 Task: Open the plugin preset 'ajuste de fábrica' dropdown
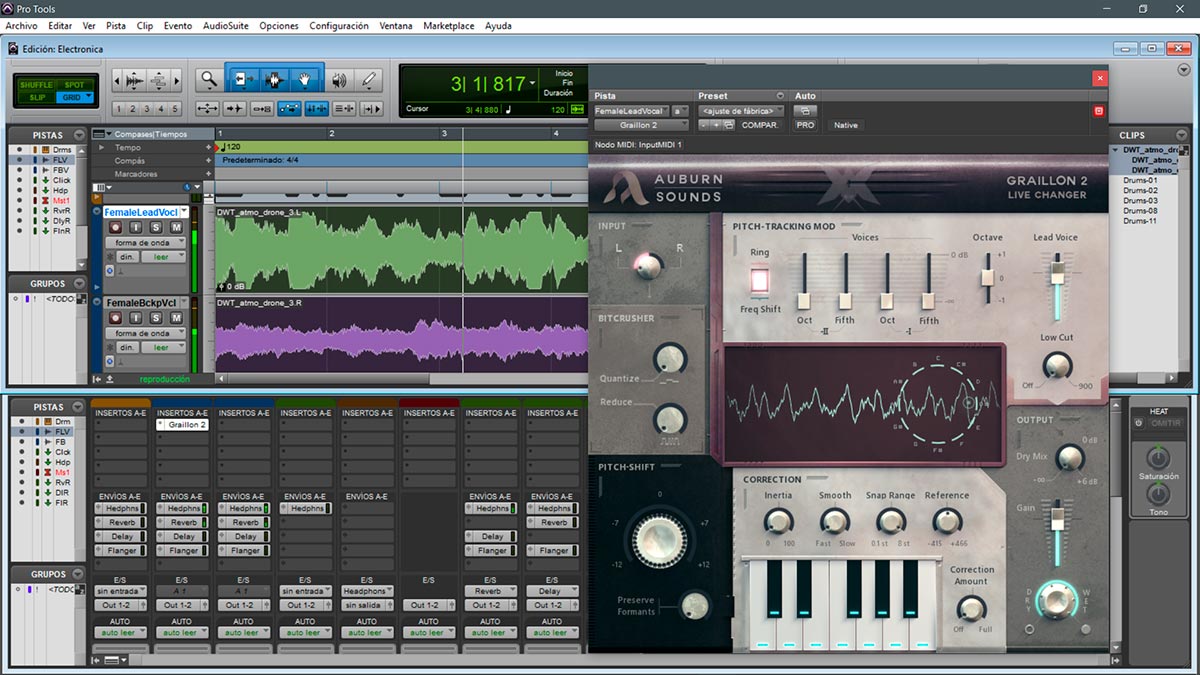click(x=741, y=111)
